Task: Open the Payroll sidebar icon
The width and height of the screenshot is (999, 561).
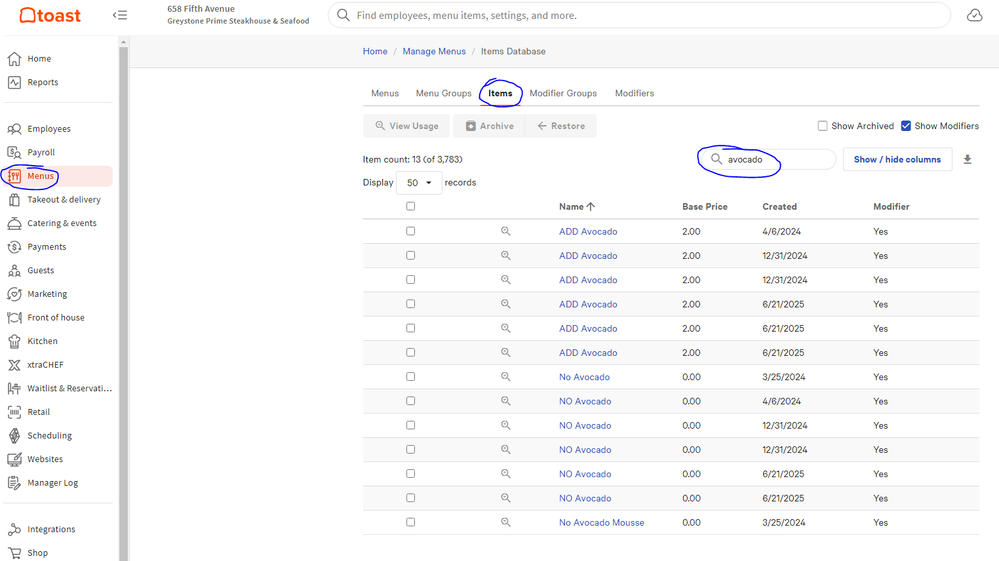Action: coord(14,152)
